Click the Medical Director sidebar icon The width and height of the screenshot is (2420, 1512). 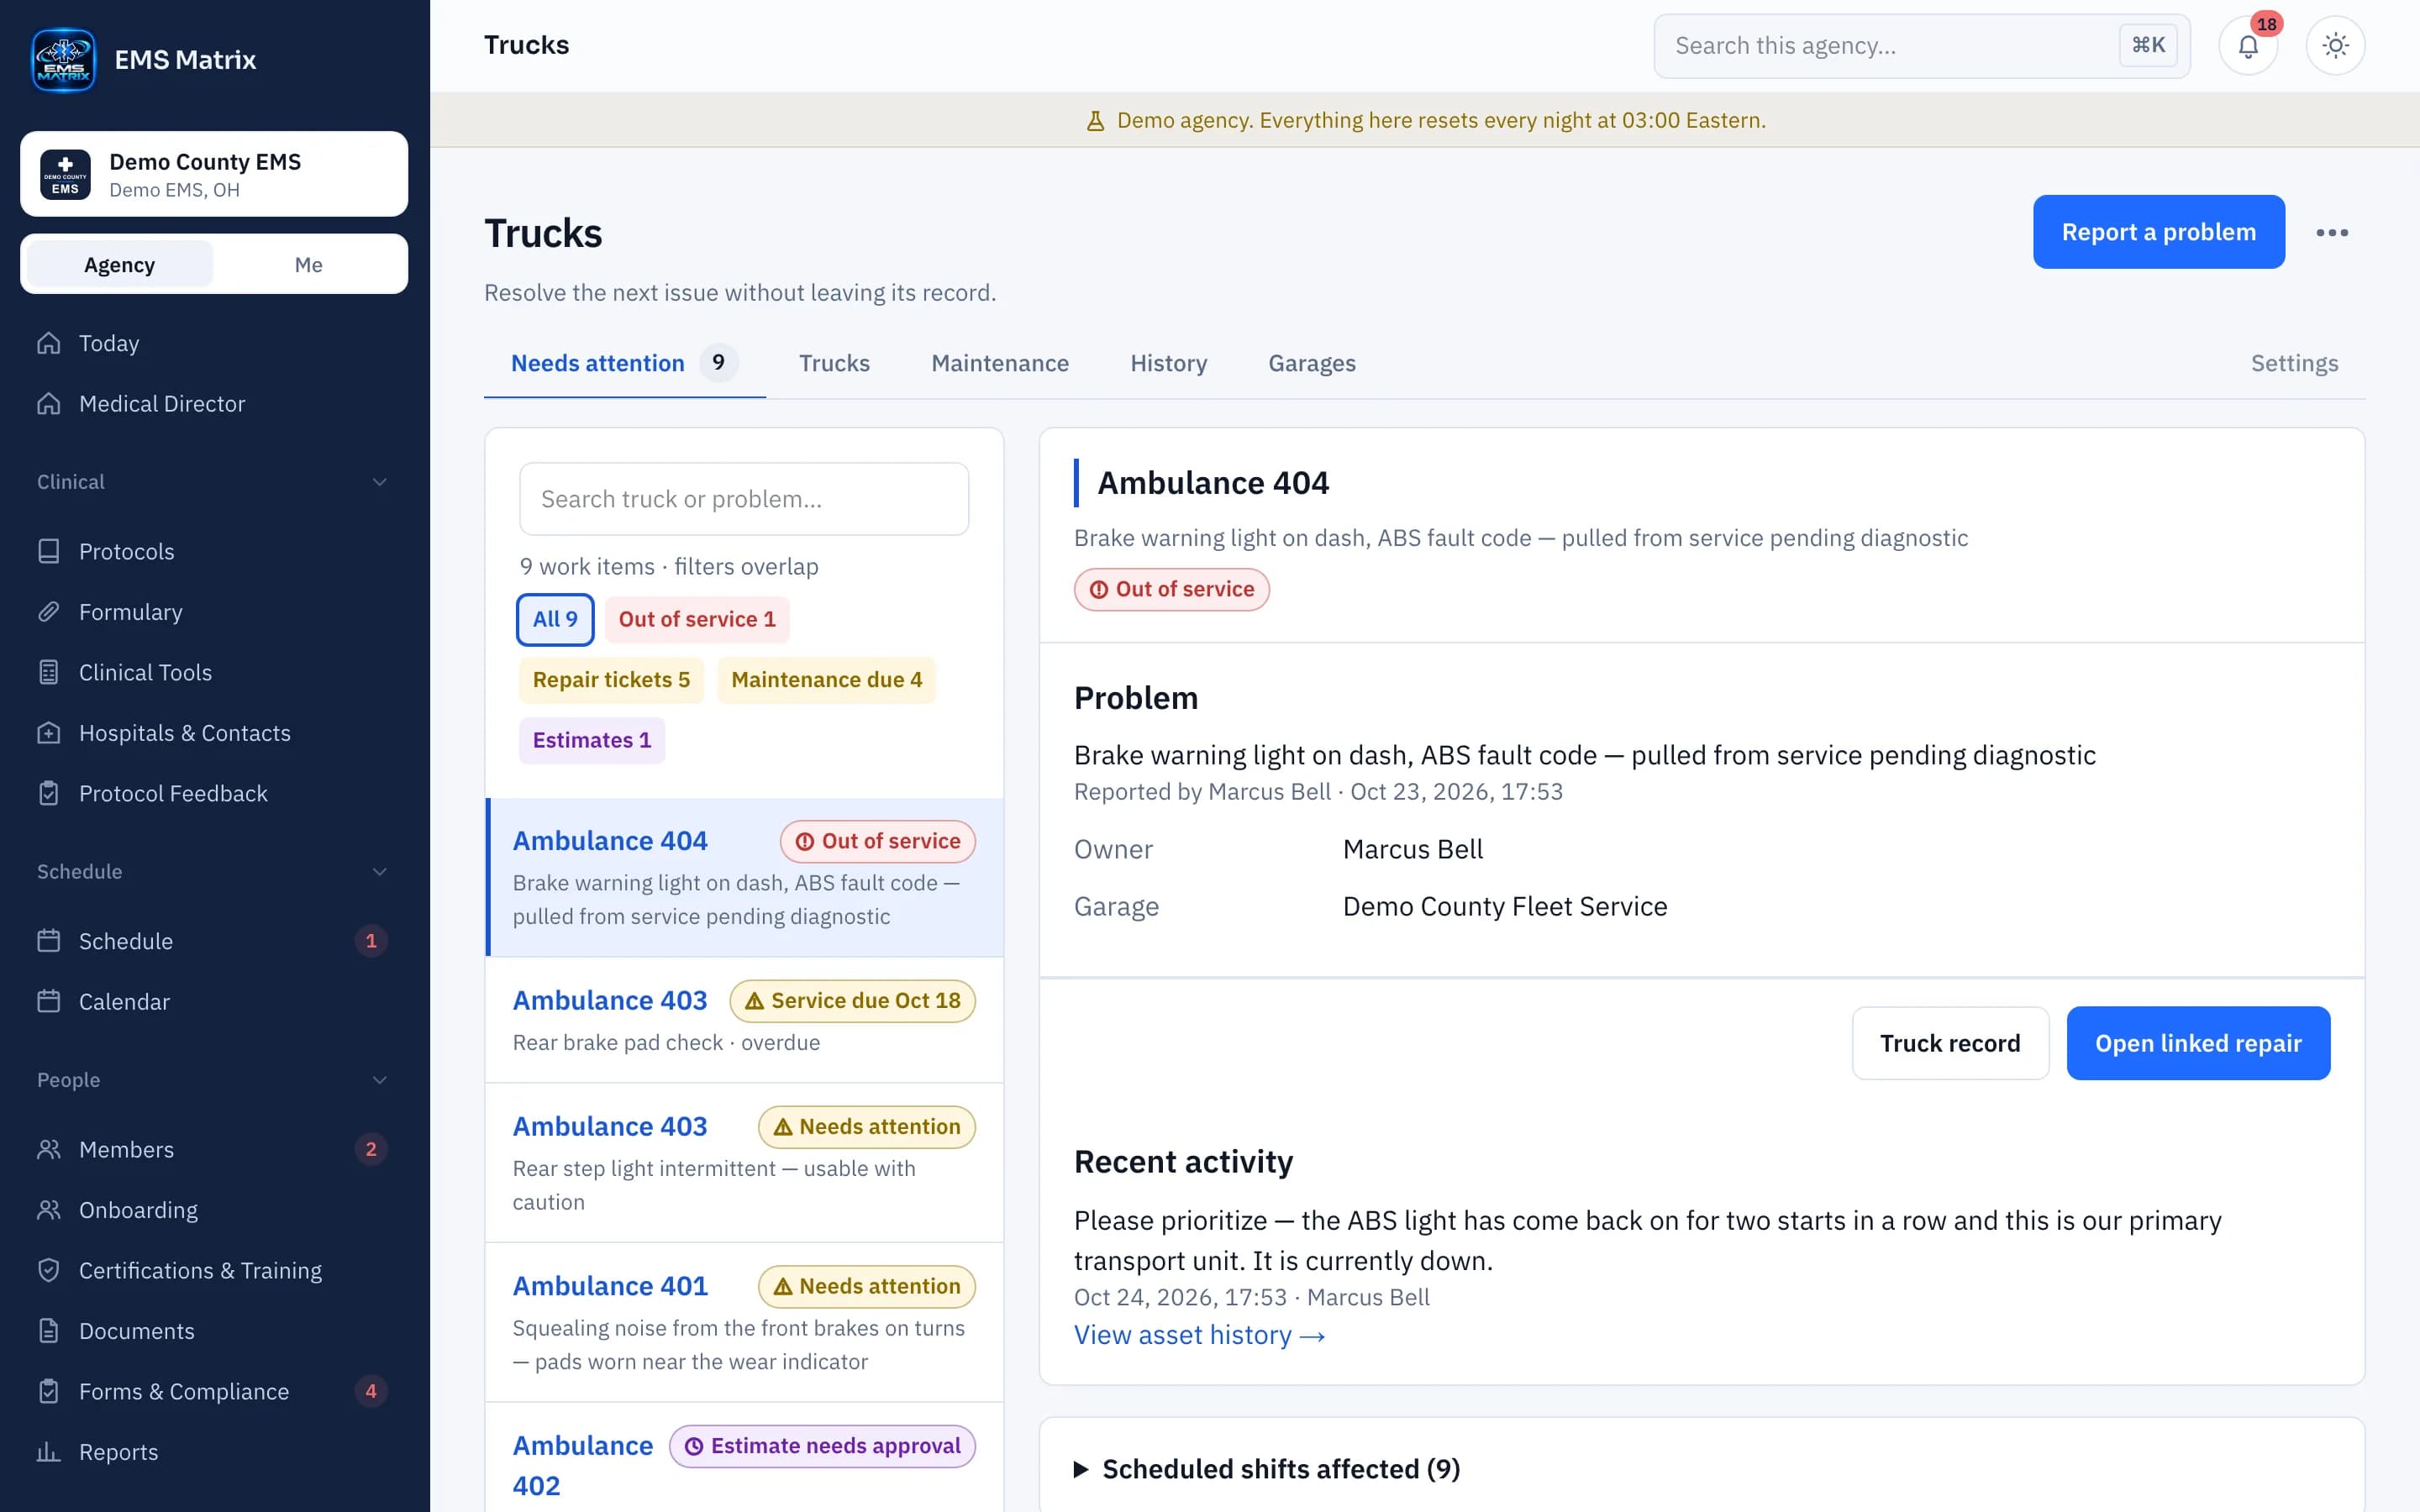pyautogui.click(x=49, y=404)
